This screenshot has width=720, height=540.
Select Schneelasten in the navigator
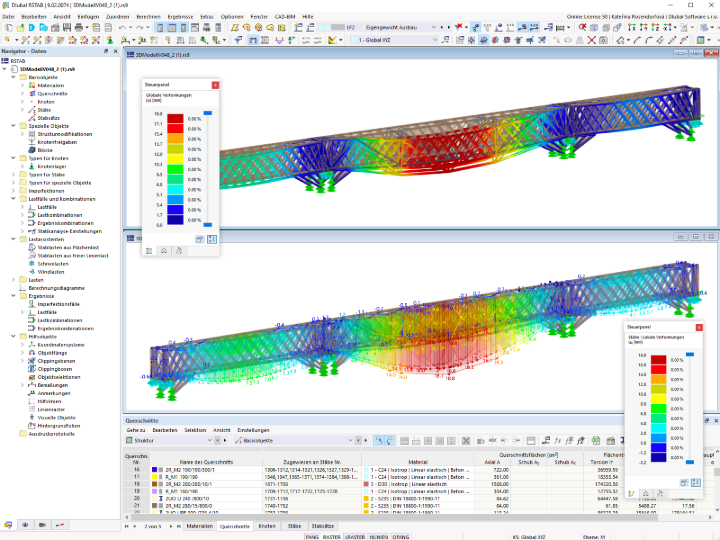[53, 264]
